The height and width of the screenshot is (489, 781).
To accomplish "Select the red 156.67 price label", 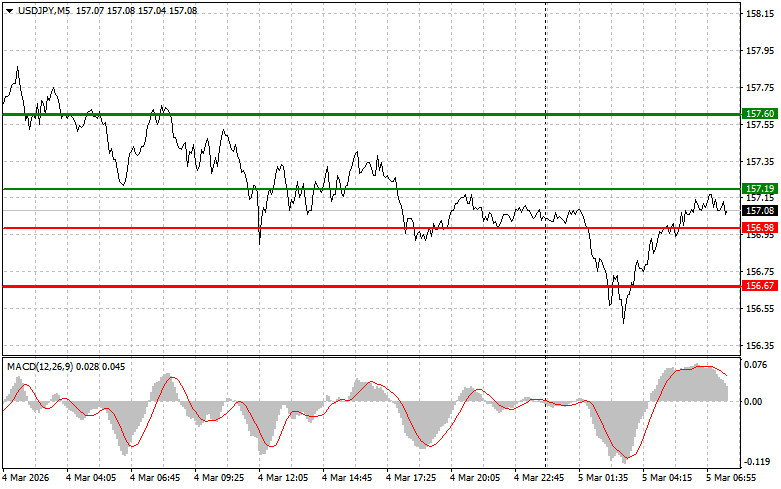I will (760, 286).
